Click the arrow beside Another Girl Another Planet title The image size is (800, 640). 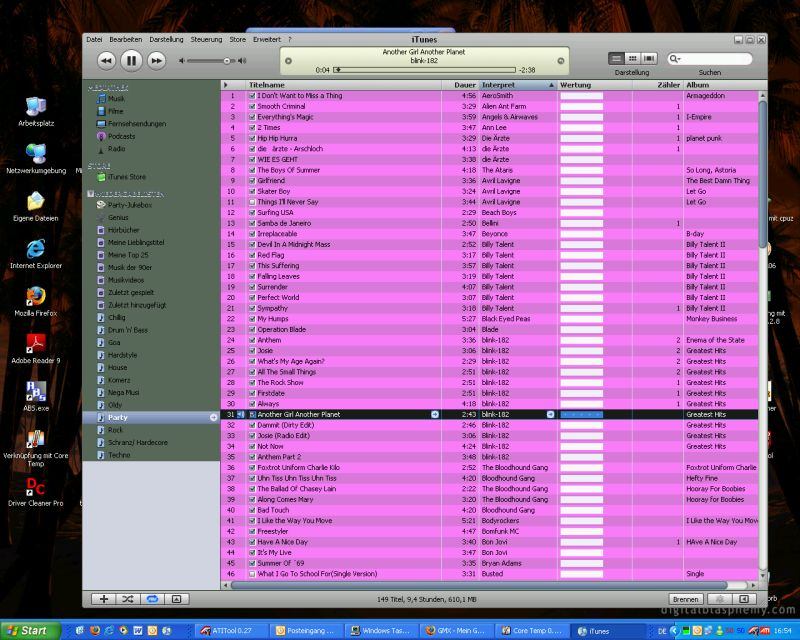435,414
